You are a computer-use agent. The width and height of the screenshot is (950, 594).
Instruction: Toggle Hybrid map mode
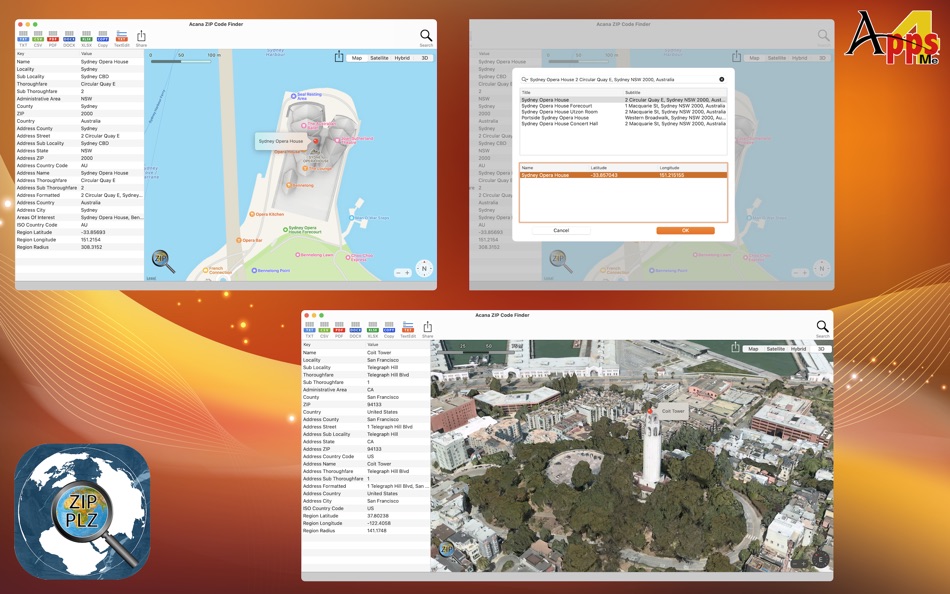click(403, 57)
